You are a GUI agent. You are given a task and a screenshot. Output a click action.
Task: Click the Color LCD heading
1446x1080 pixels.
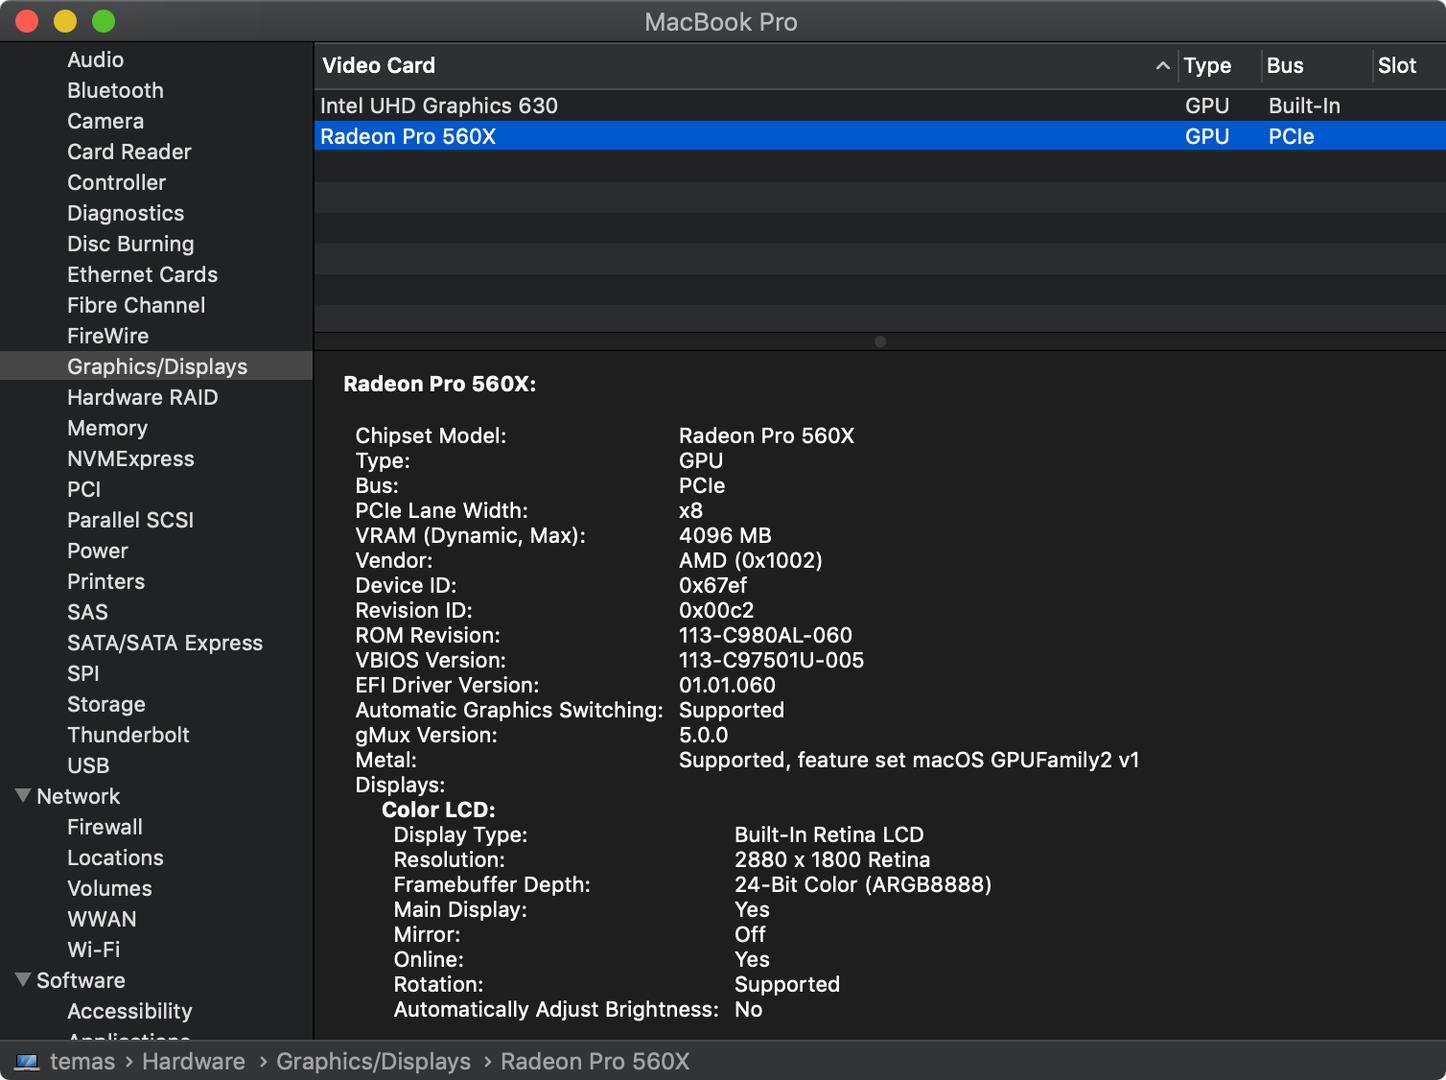pyautogui.click(x=439, y=810)
